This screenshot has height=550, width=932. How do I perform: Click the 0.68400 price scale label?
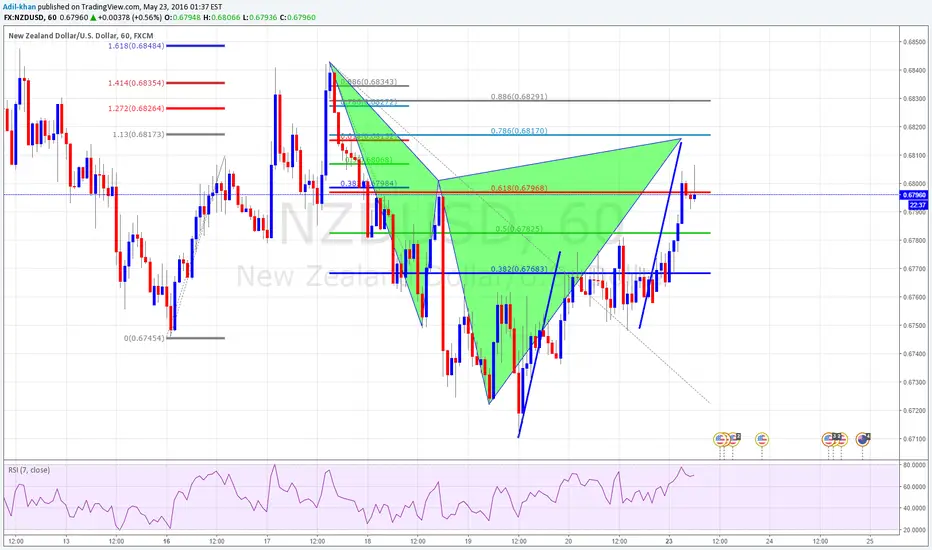[914, 70]
